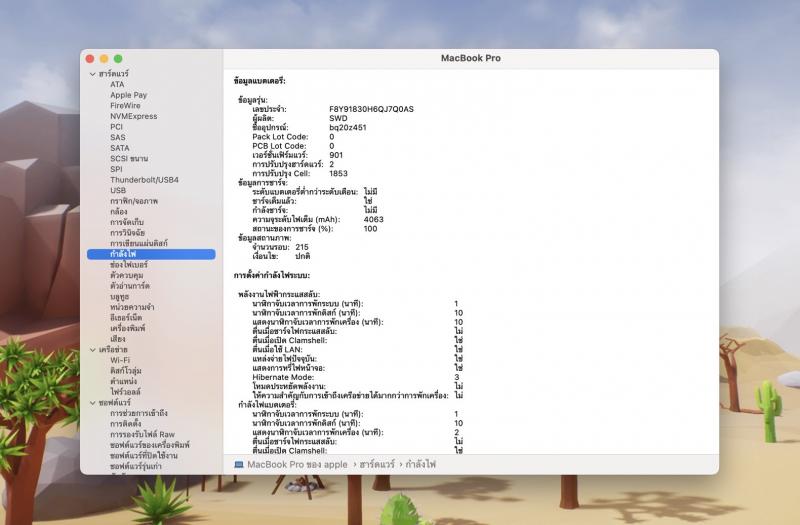Click the ซอฟต์แวร์ (Software) section header
This screenshot has width=800, height=525.
click(x=114, y=403)
